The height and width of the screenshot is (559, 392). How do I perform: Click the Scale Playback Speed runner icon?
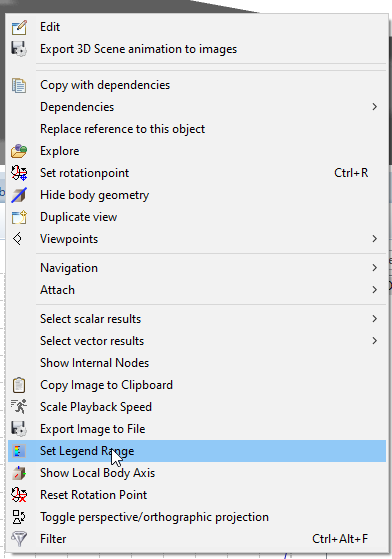click(x=19, y=407)
